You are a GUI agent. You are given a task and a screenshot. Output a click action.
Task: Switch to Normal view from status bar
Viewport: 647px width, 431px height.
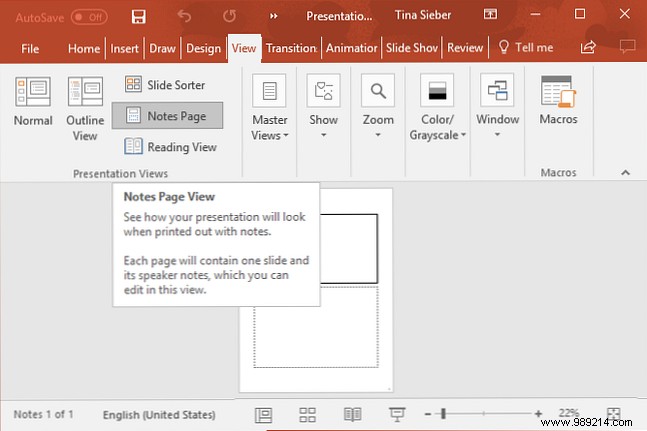(263, 415)
